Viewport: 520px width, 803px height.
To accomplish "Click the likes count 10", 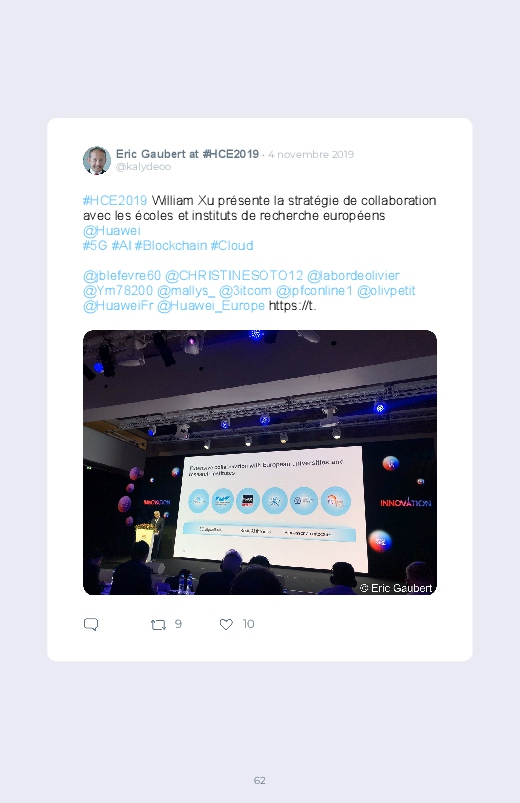I will 248,624.
